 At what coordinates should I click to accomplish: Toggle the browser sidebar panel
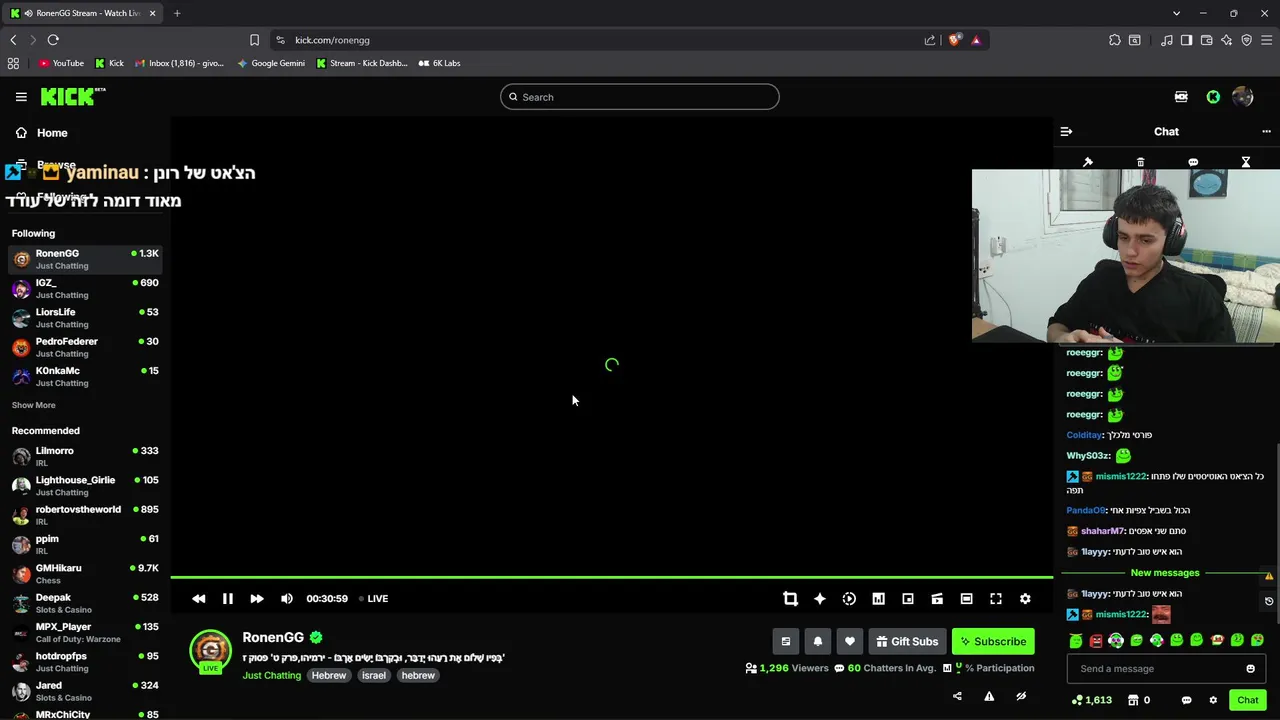click(1186, 40)
